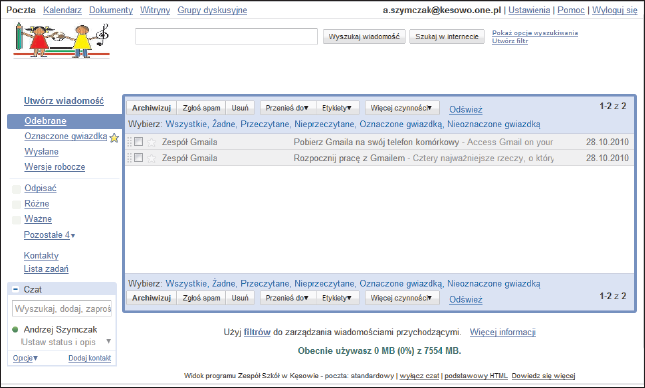Select checkbox for 'Pobierz Gmaila' message

[x=139, y=142]
